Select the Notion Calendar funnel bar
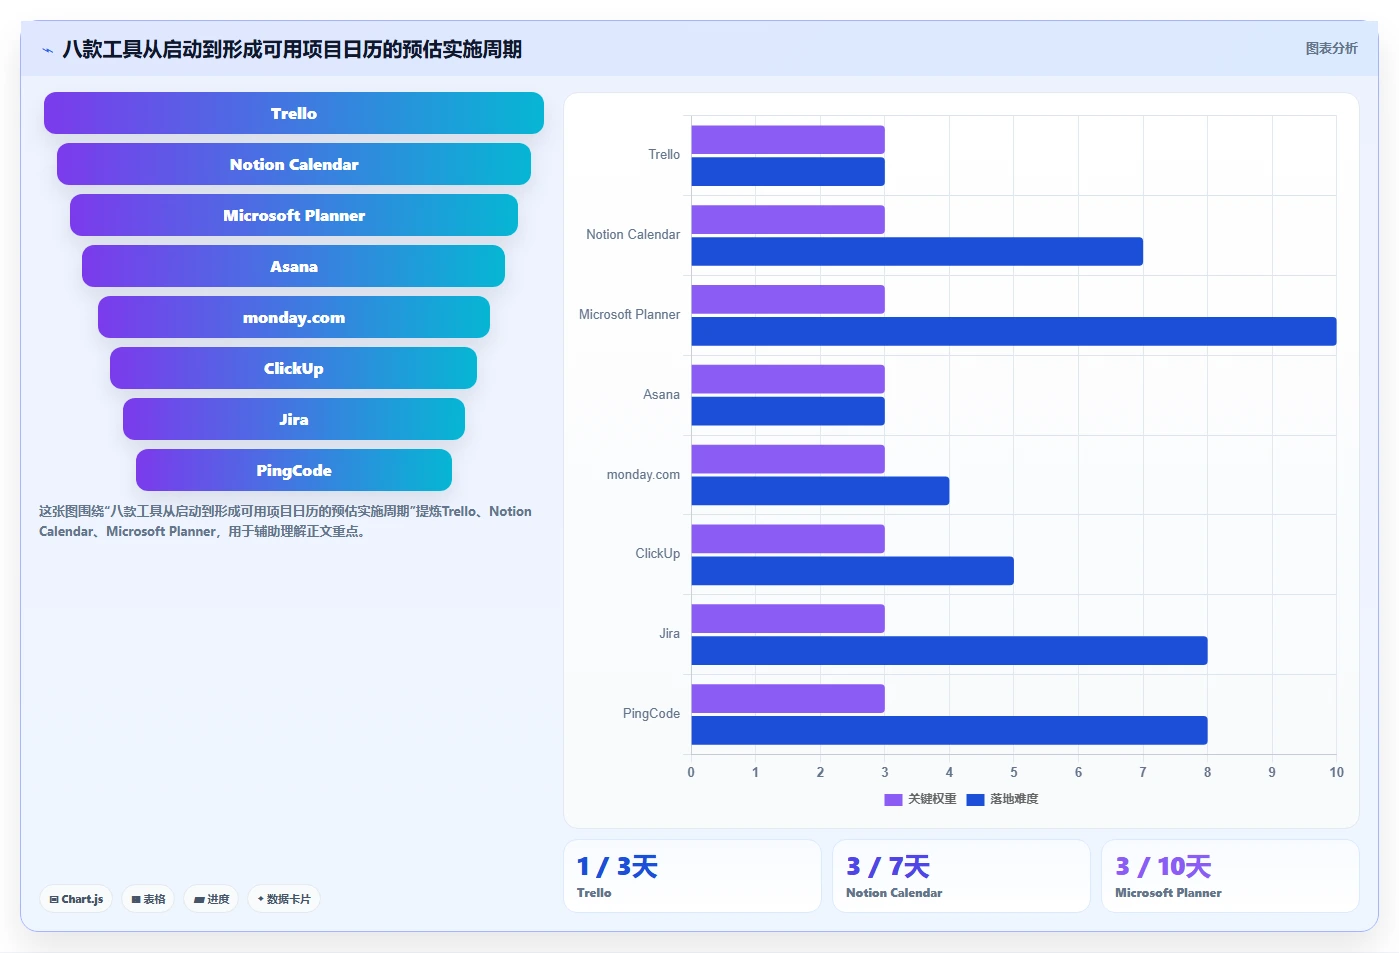 [x=294, y=164]
